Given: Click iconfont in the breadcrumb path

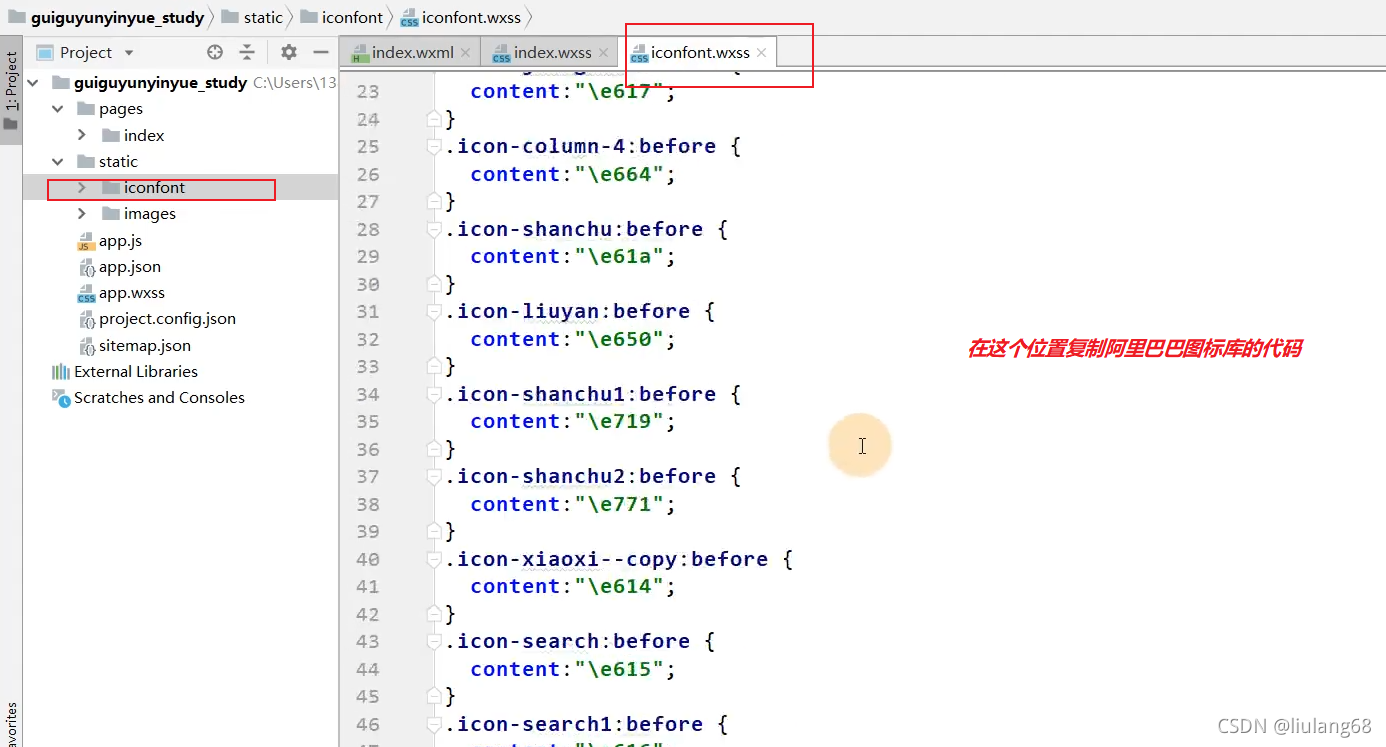Looking at the screenshot, I should click(352, 17).
